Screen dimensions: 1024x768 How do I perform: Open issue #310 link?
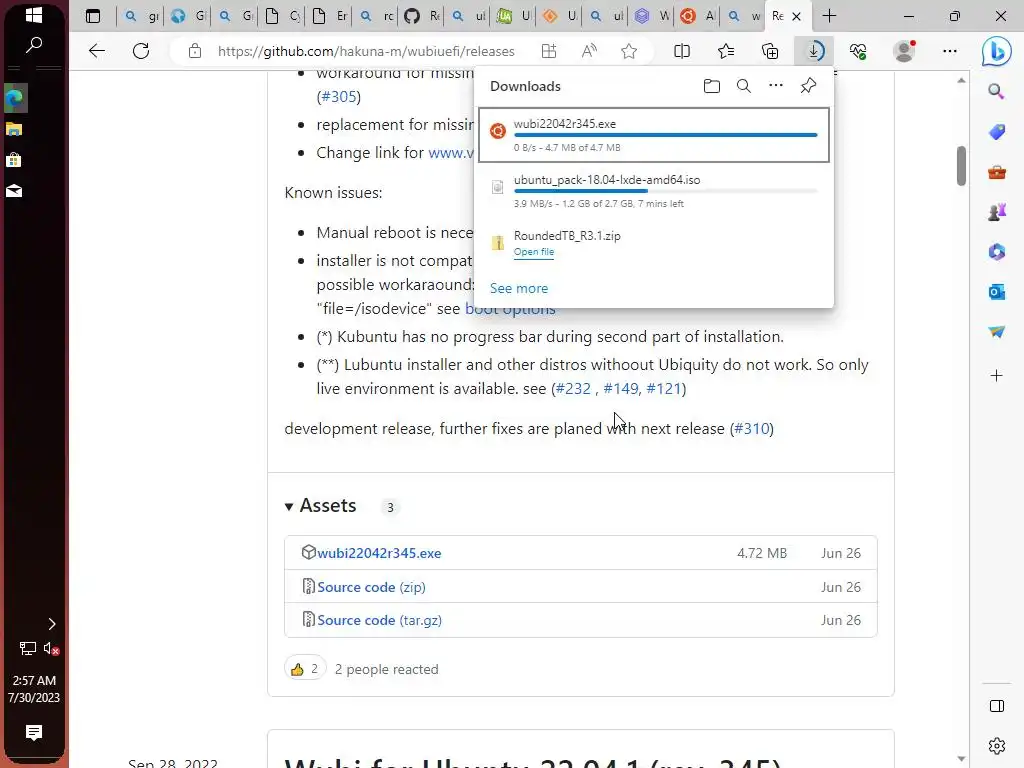click(x=752, y=428)
